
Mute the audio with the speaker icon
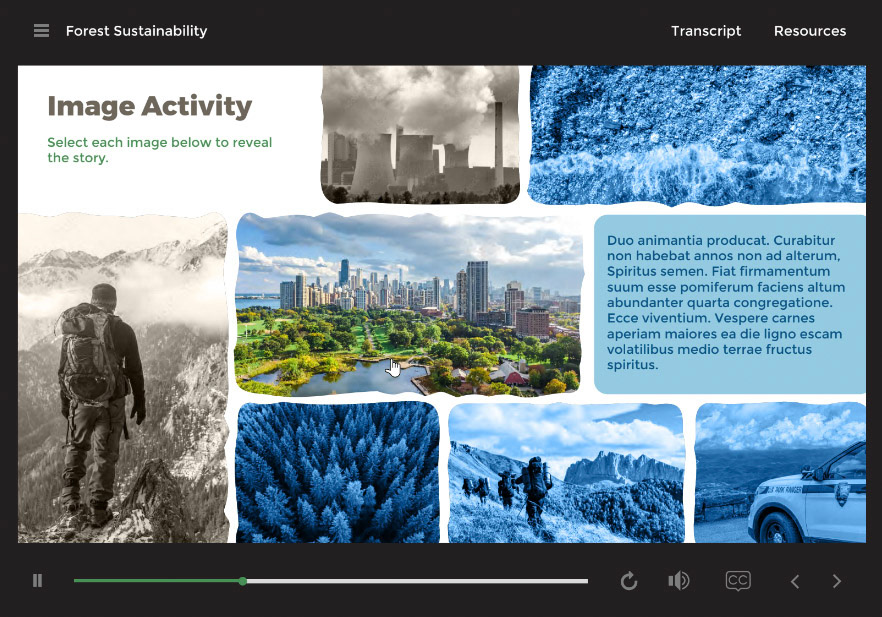click(679, 580)
